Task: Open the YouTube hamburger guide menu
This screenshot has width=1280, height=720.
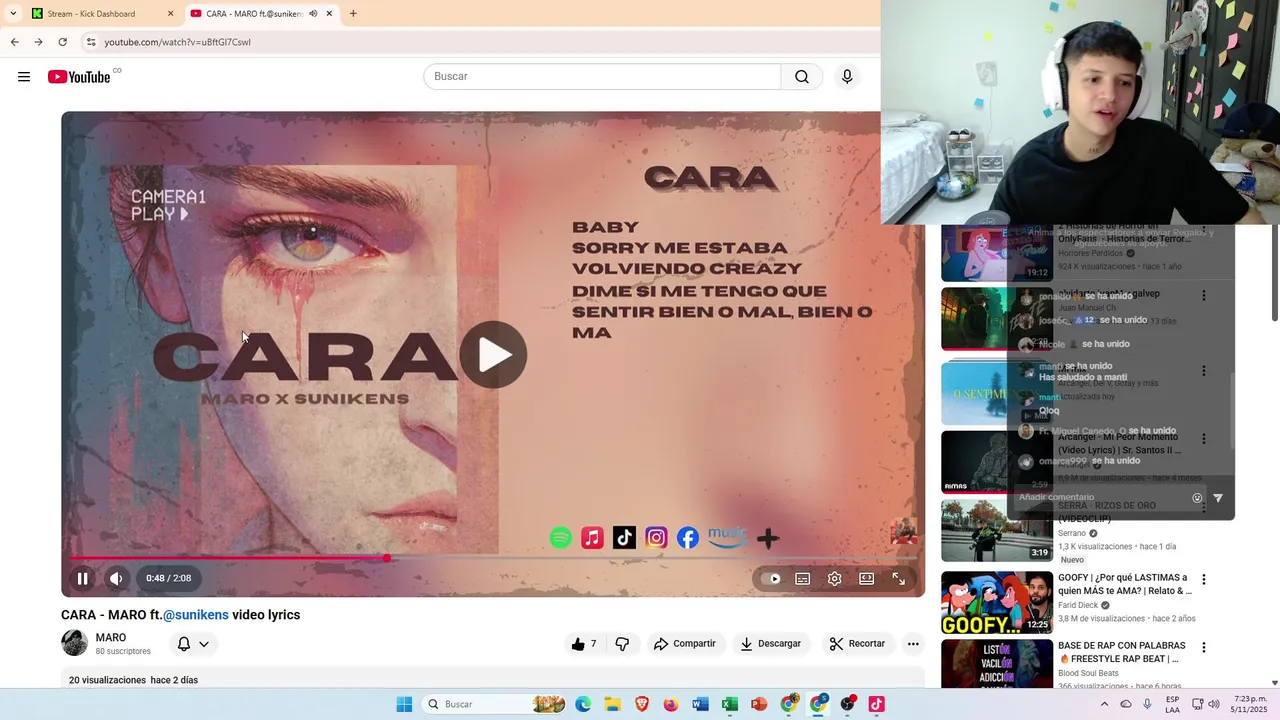Action: 24,77
